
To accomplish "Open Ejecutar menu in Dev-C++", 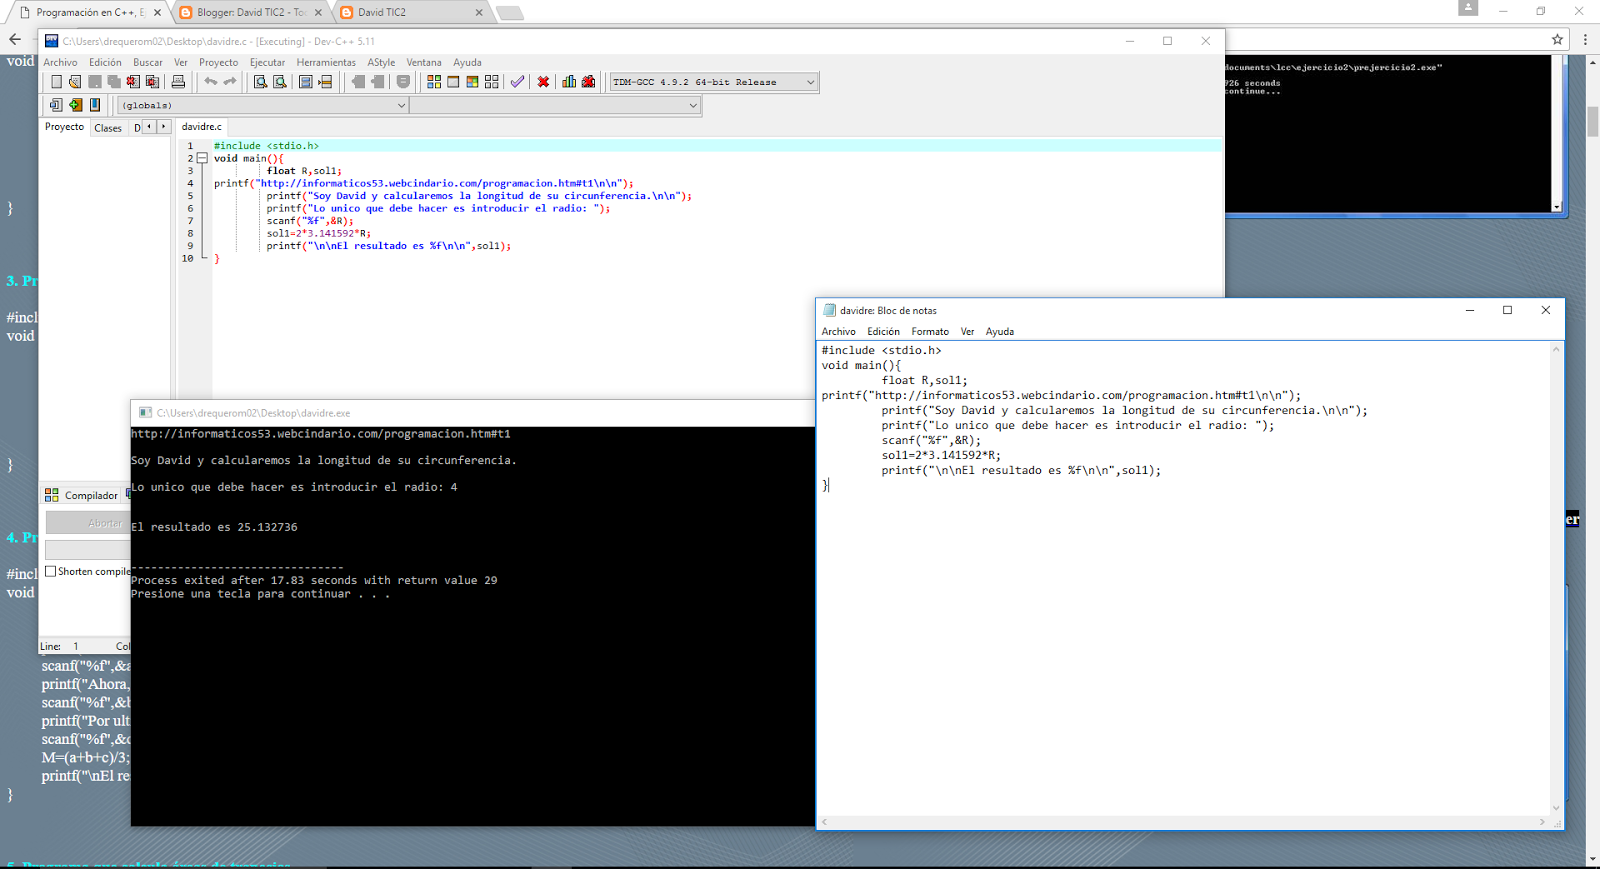I will pos(267,62).
